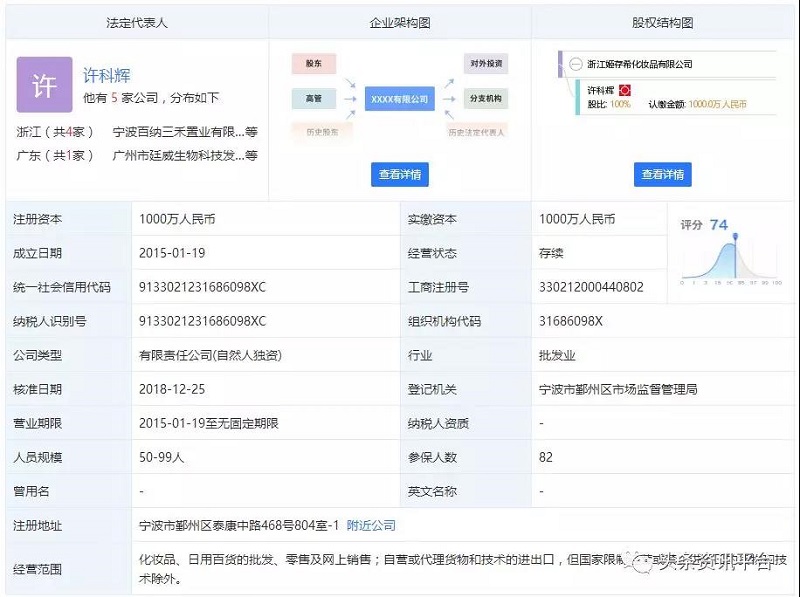Click the score marker on 评分 chart
800x597 pixels.
735,236
